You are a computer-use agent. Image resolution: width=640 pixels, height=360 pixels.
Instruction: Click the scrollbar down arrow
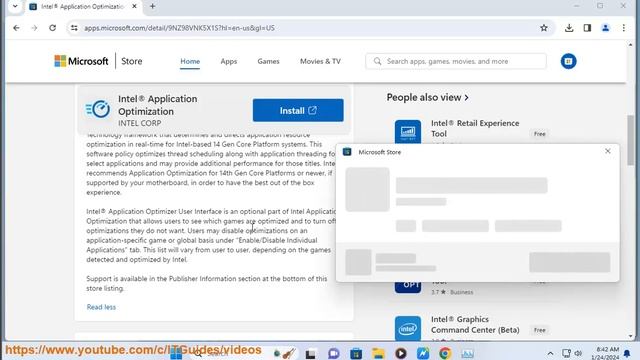(x=631, y=336)
